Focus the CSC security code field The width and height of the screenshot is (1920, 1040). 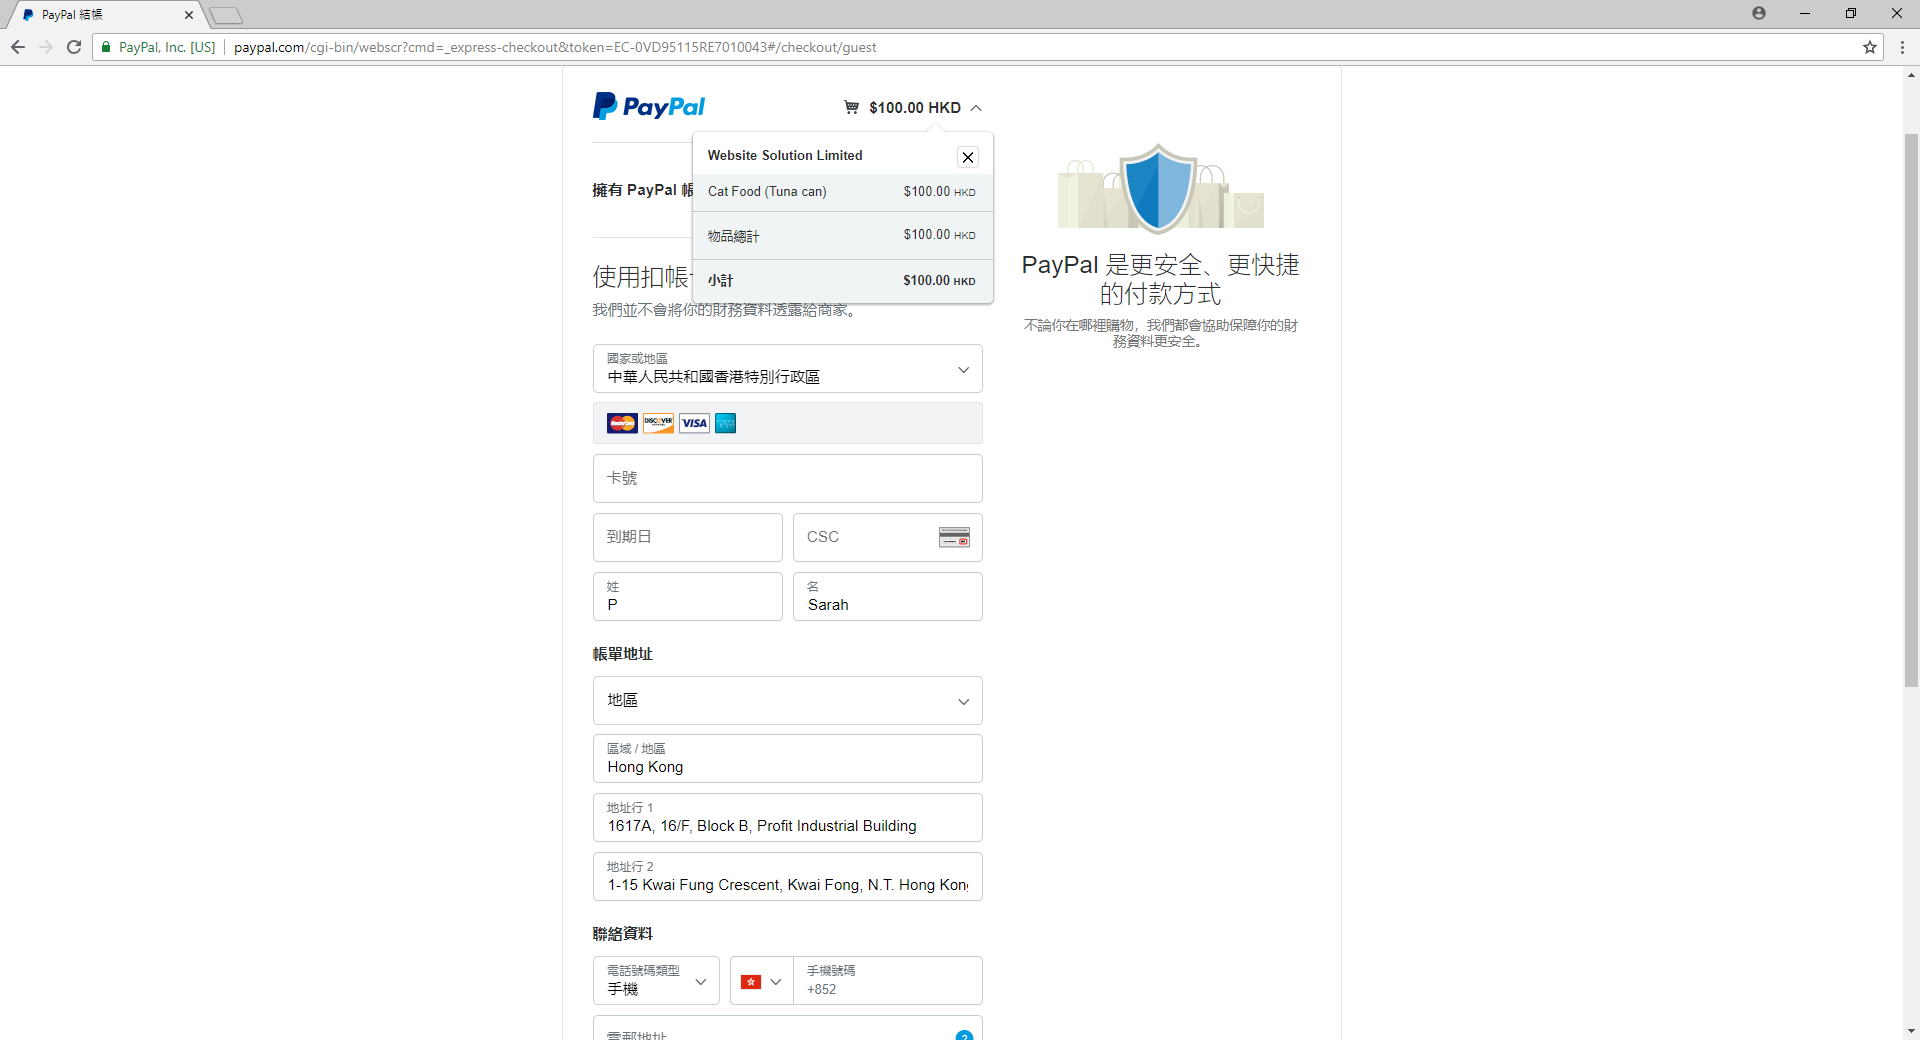click(x=888, y=538)
